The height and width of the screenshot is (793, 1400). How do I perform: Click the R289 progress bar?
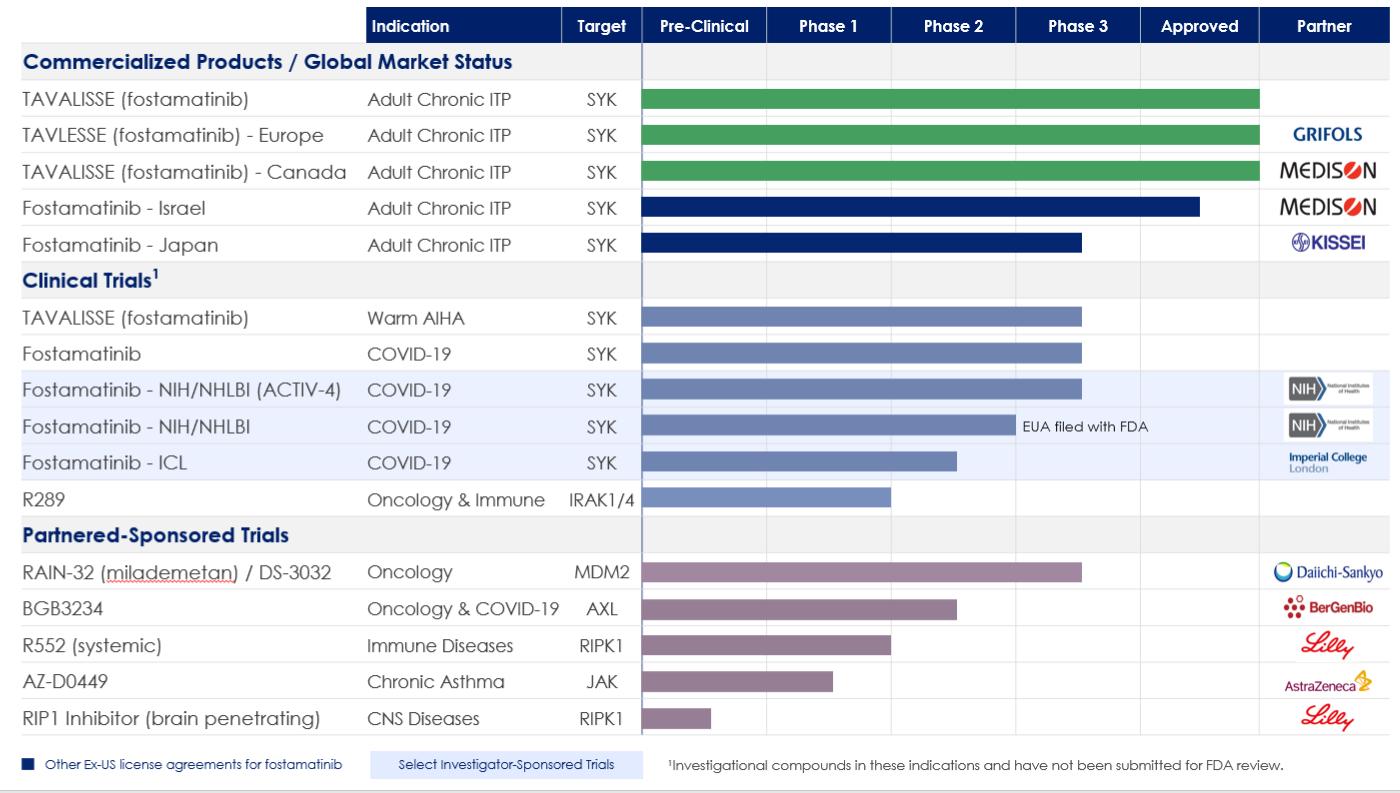pos(766,499)
